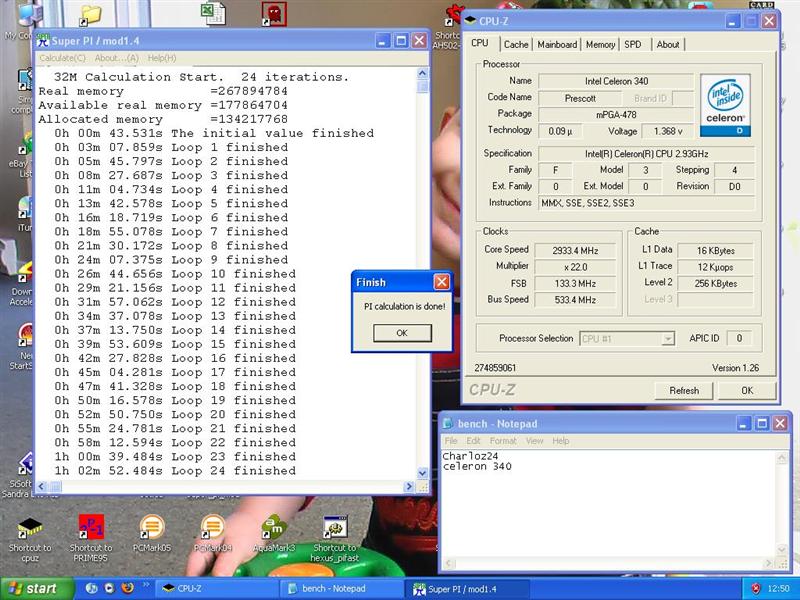Open the Format menu in Notepad
This screenshot has height=600, width=800.
coord(503,441)
